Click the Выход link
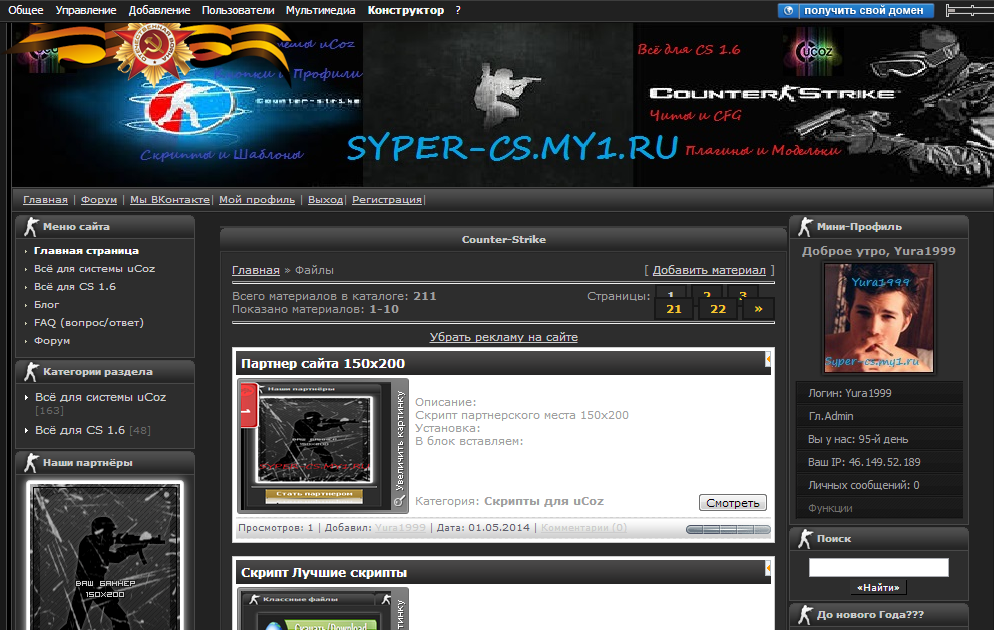Image resolution: width=994 pixels, height=630 pixels. [325, 200]
